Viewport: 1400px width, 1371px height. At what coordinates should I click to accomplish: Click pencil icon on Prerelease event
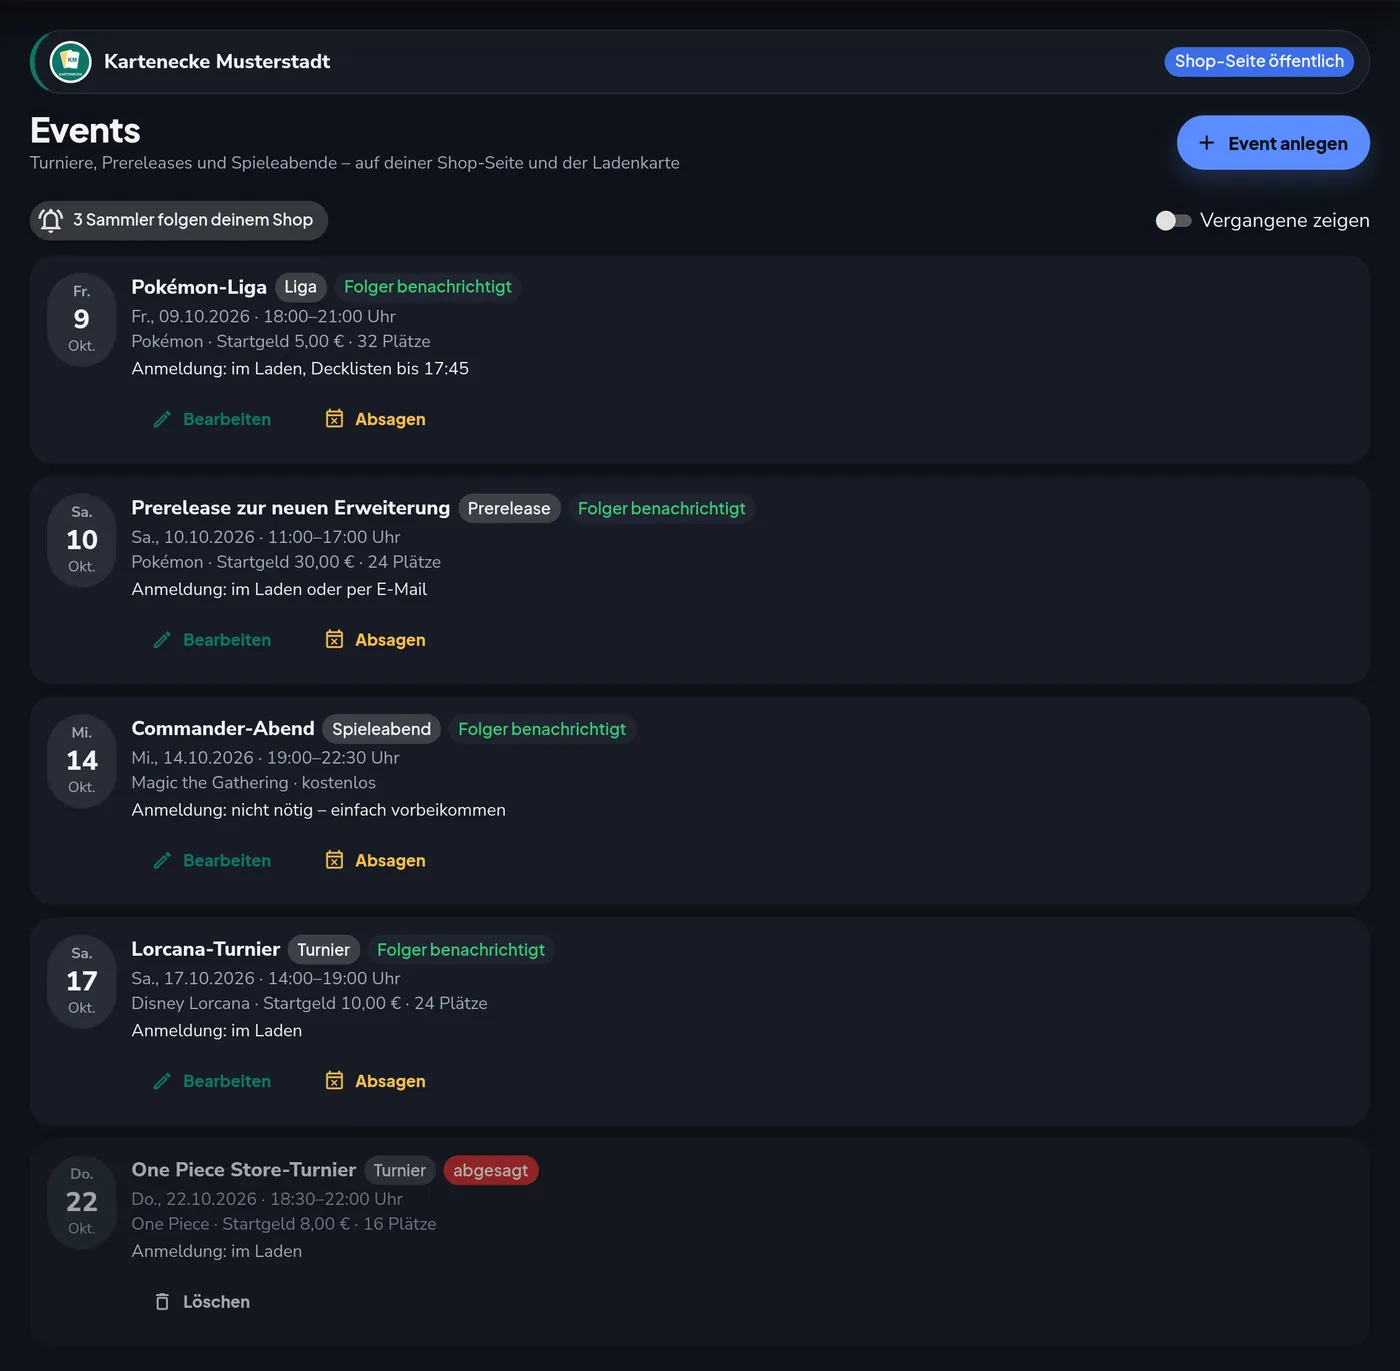(162, 640)
